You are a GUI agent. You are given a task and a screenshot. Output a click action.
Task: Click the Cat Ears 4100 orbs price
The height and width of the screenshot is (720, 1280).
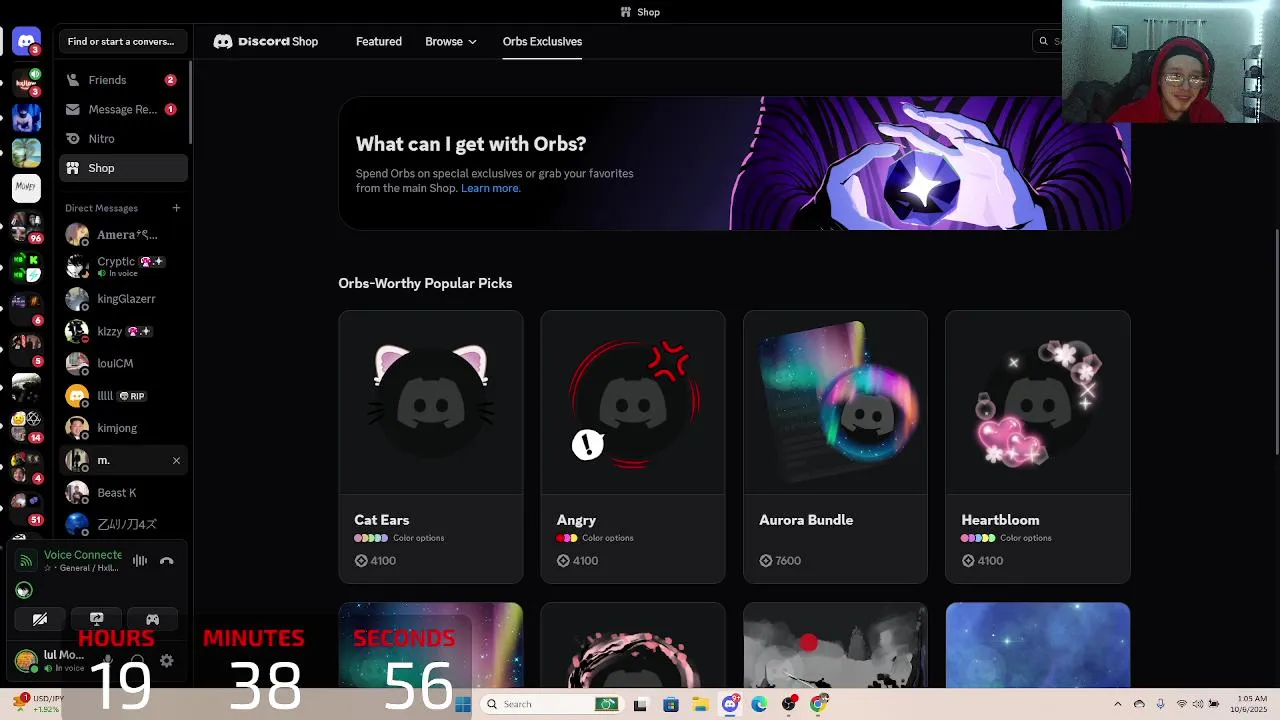click(x=376, y=561)
